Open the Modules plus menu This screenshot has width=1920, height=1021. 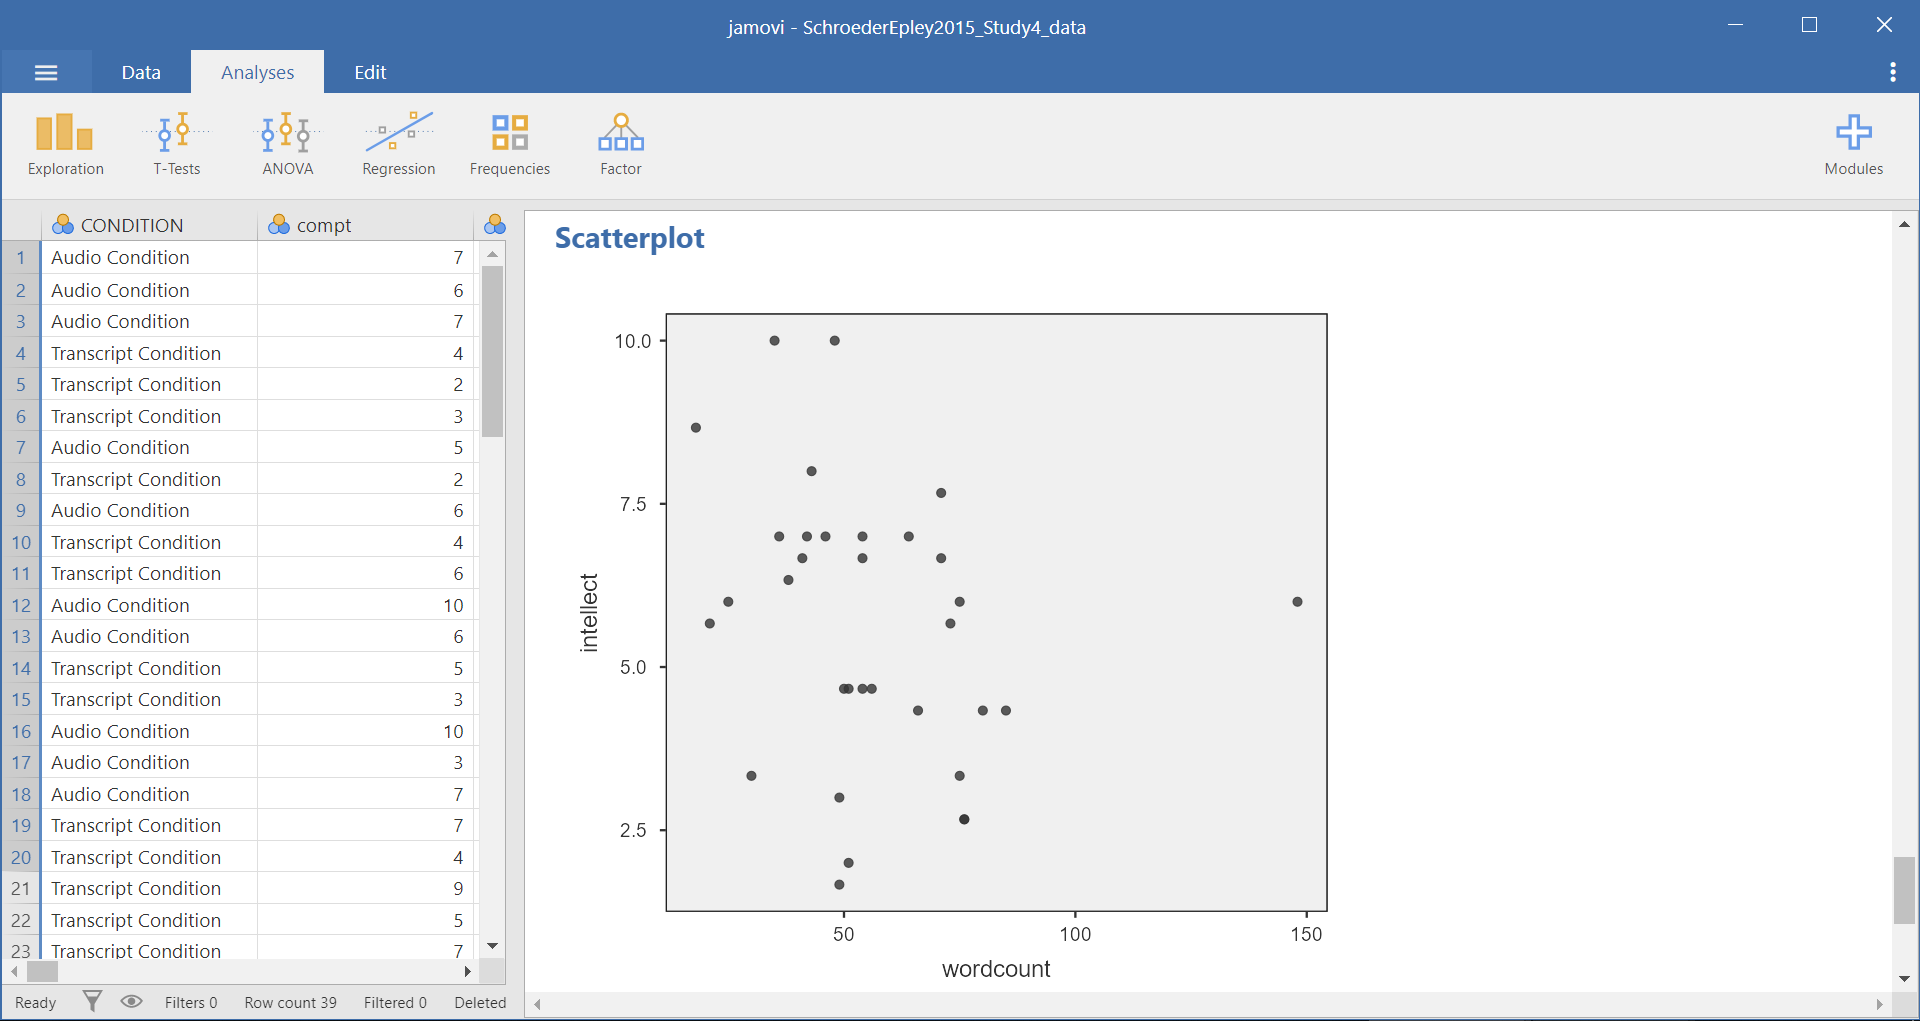1853,145
